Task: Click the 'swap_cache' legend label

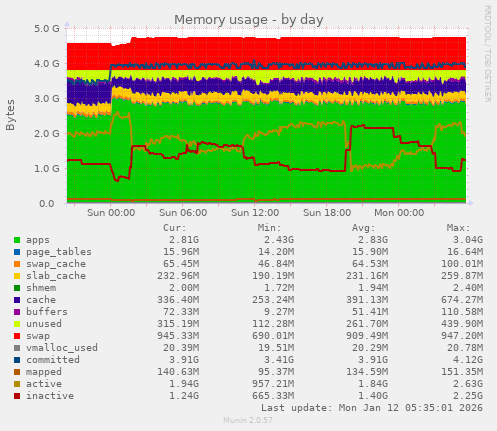Action: coord(56,264)
